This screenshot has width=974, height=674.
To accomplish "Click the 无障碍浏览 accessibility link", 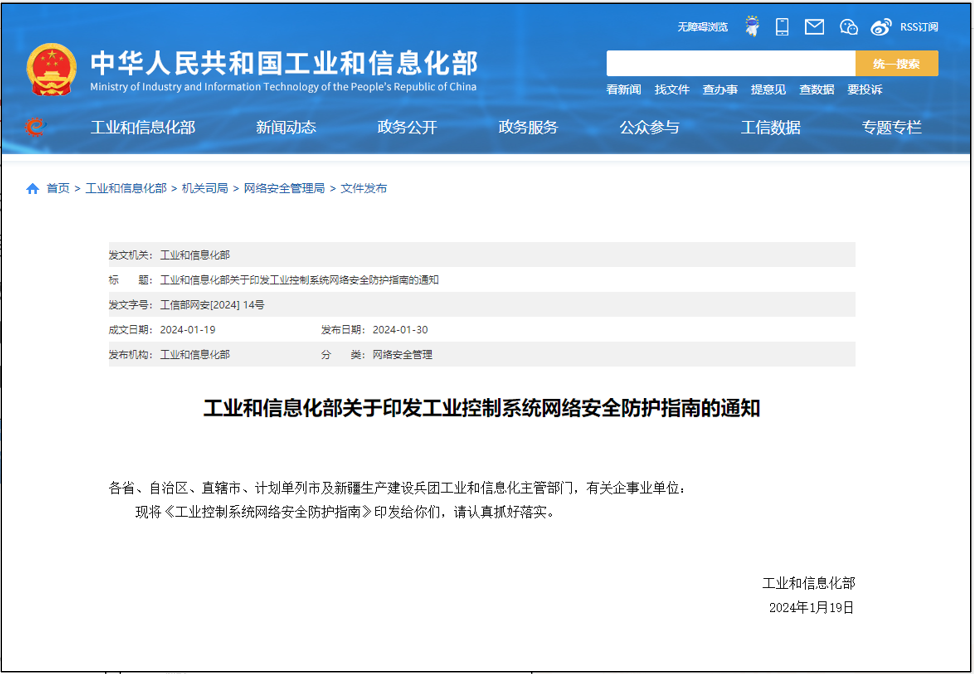I will 702,27.
